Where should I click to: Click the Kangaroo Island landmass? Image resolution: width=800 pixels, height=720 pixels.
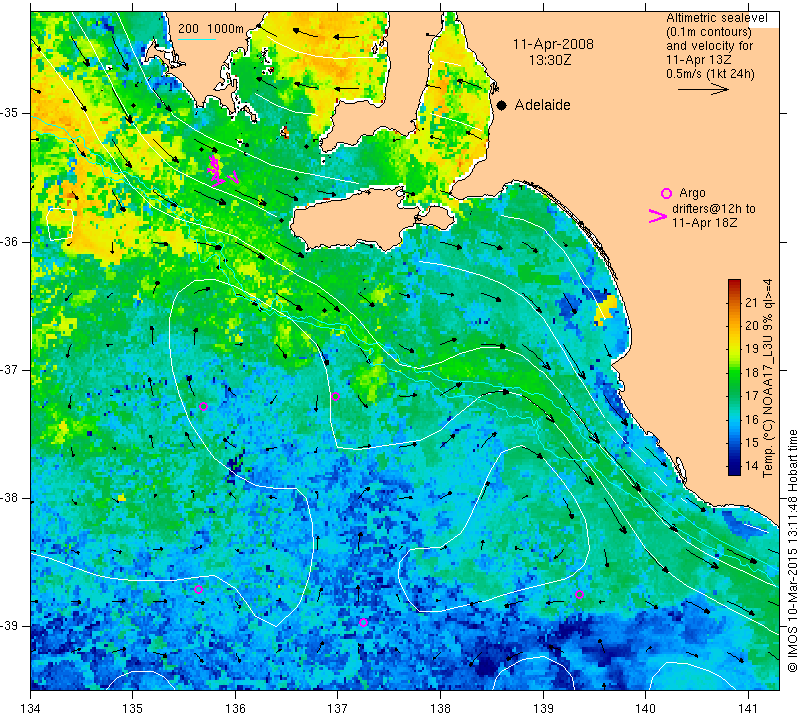pos(355,220)
